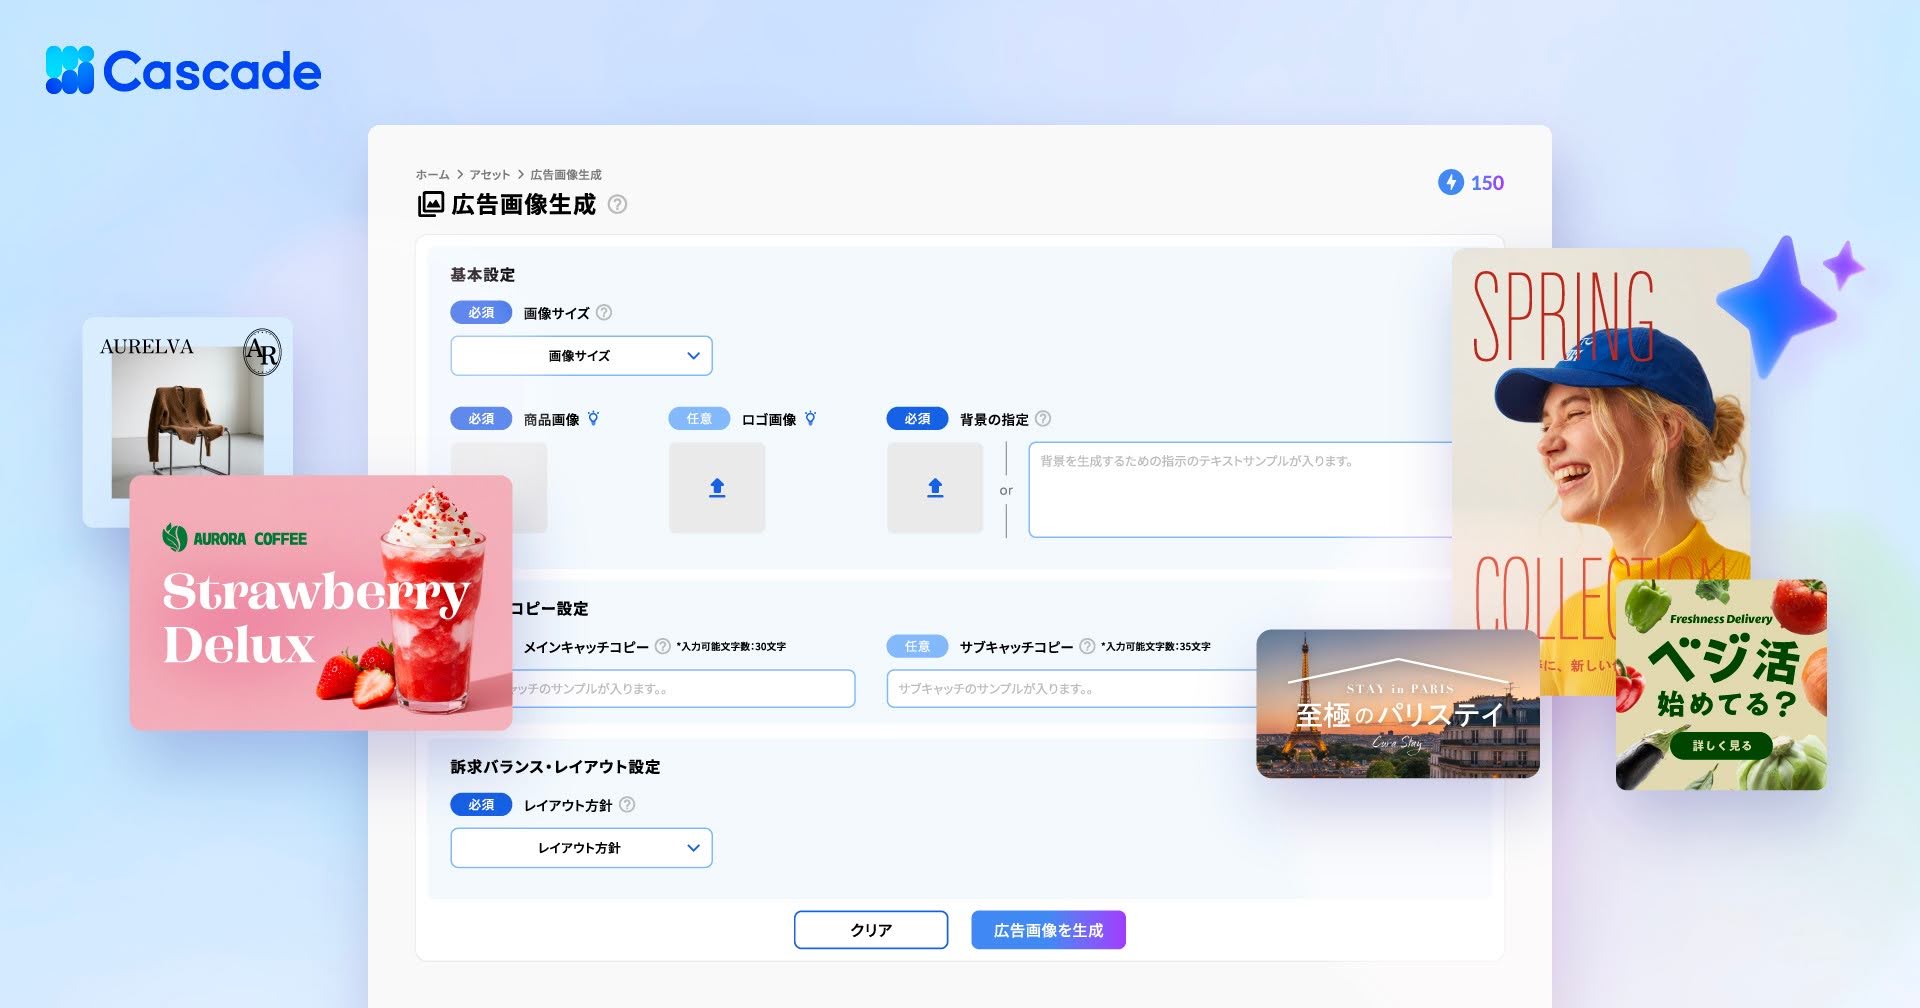Viewport: 1920px width, 1008px height.
Task: Click the lightning credits icon beside 150
Action: 1450,182
